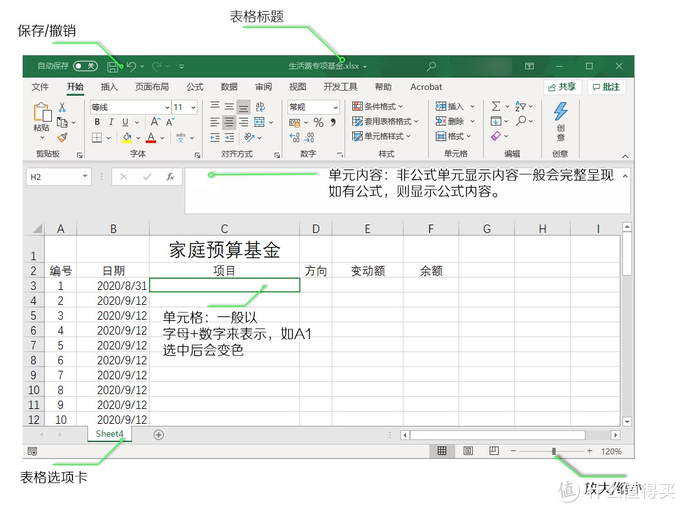
Task: Toggle Bottom Align
Action: click(244, 107)
